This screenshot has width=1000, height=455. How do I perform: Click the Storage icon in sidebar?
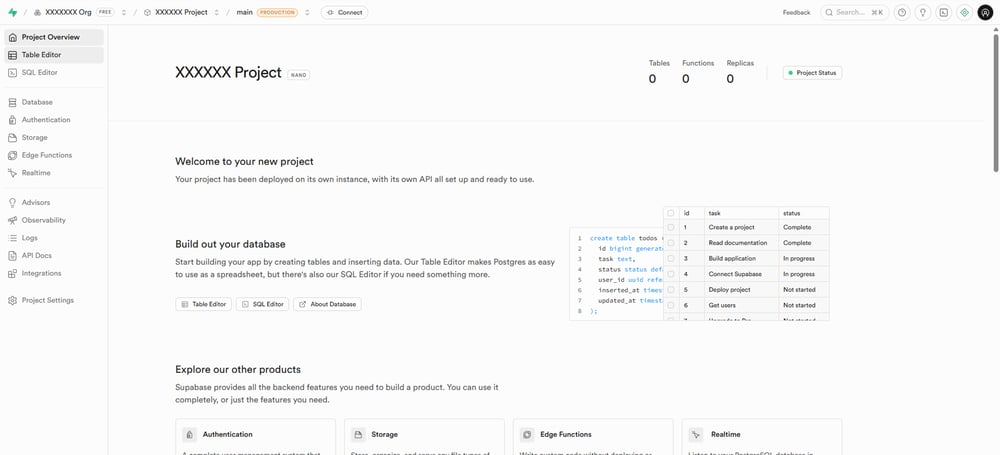[x=12, y=138]
